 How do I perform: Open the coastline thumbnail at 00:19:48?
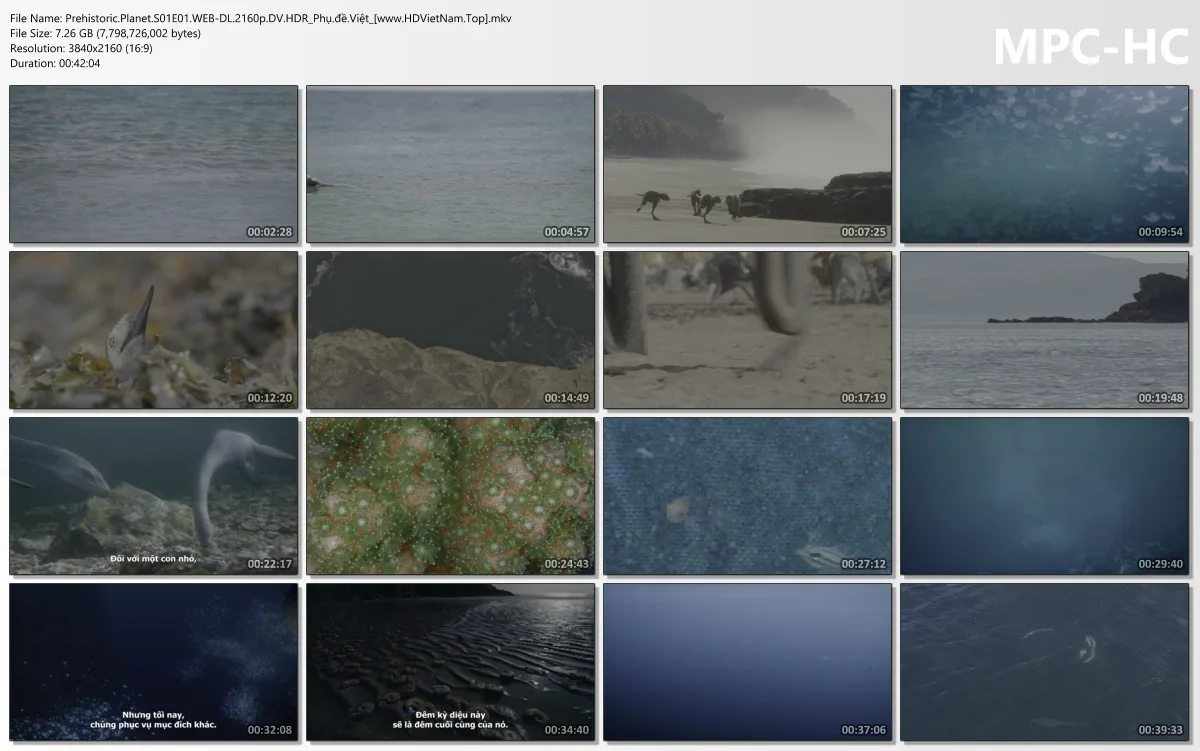(x=1043, y=330)
